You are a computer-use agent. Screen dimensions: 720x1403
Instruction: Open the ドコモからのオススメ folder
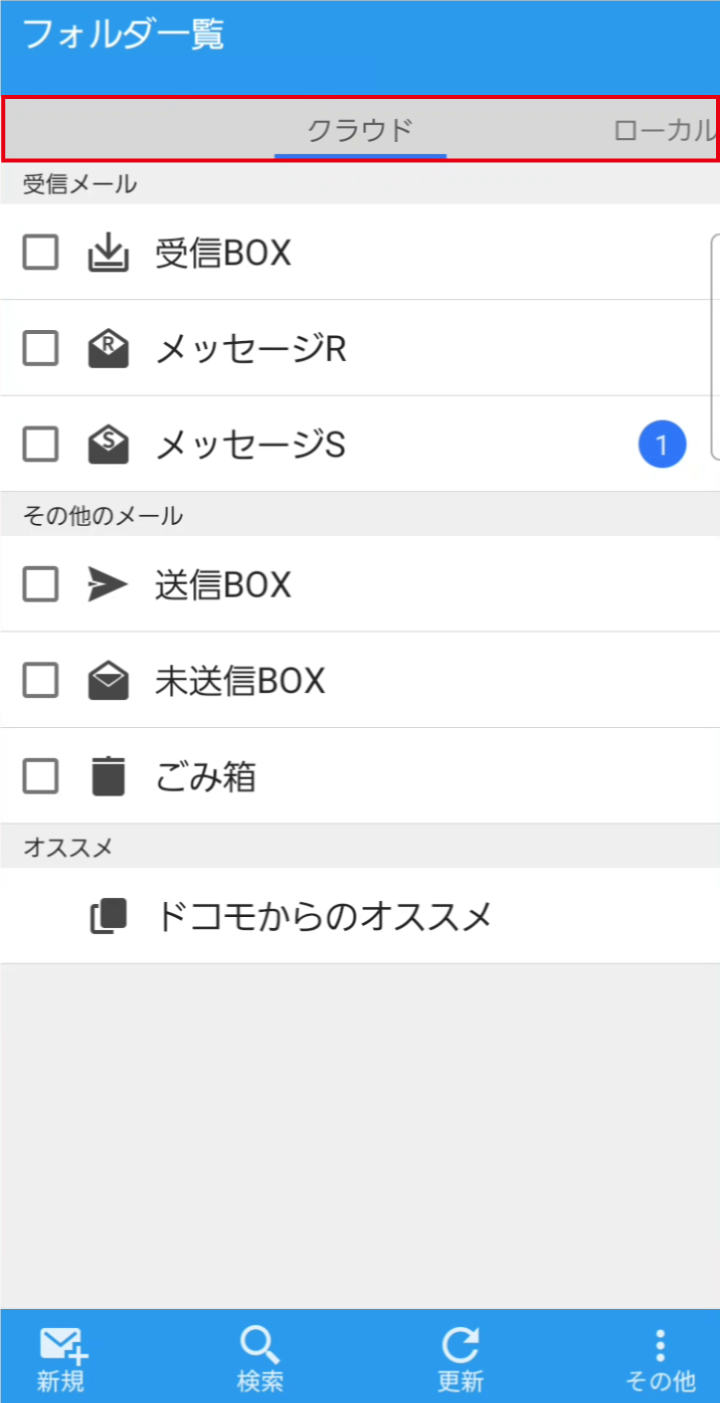click(324, 916)
